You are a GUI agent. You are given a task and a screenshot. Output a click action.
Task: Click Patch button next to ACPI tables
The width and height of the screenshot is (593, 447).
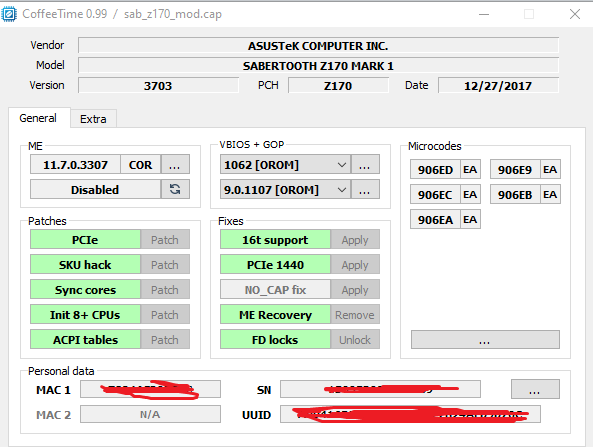pos(165,339)
